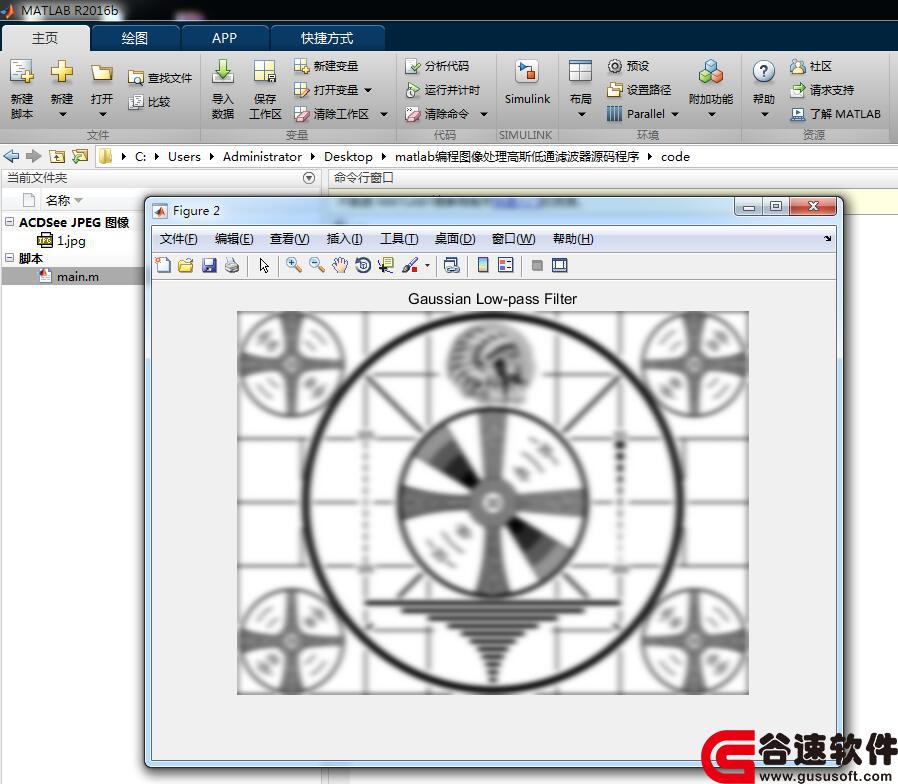The height and width of the screenshot is (784, 898).
Task: Click Learn MATLAB (了解 MATLAB)
Action: (835, 114)
